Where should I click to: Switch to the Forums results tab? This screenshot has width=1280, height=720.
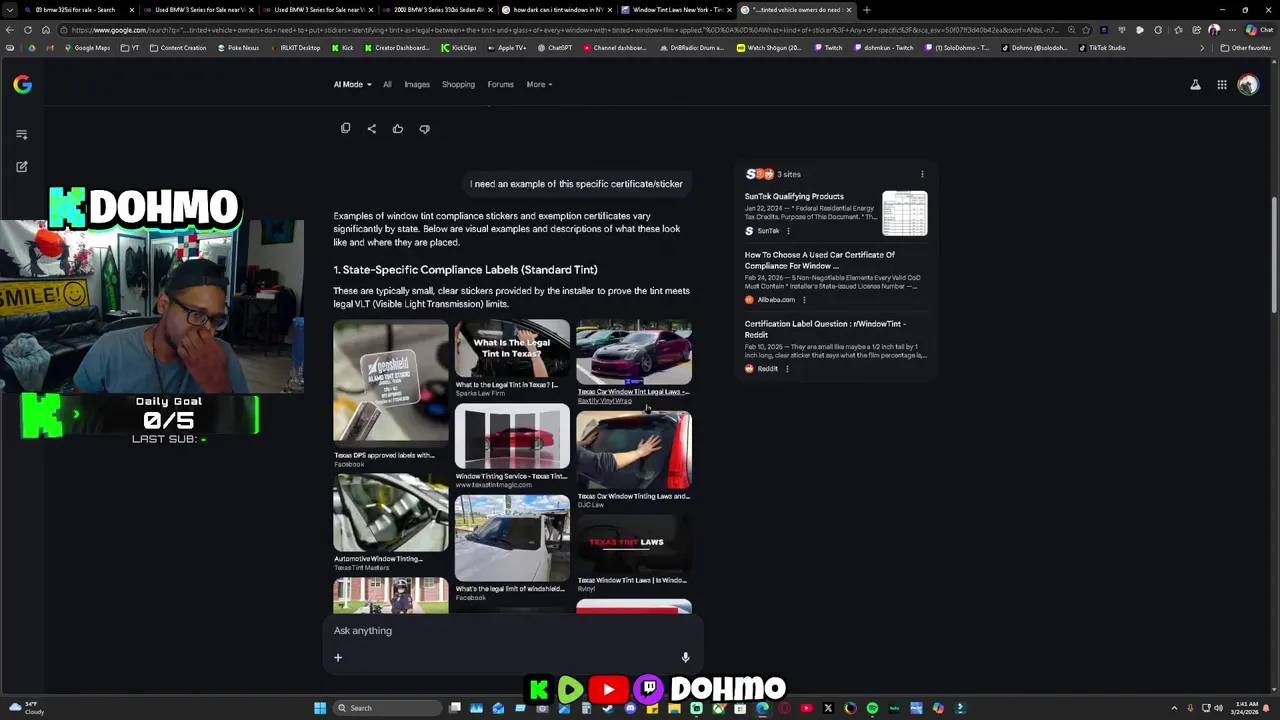click(500, 85)
